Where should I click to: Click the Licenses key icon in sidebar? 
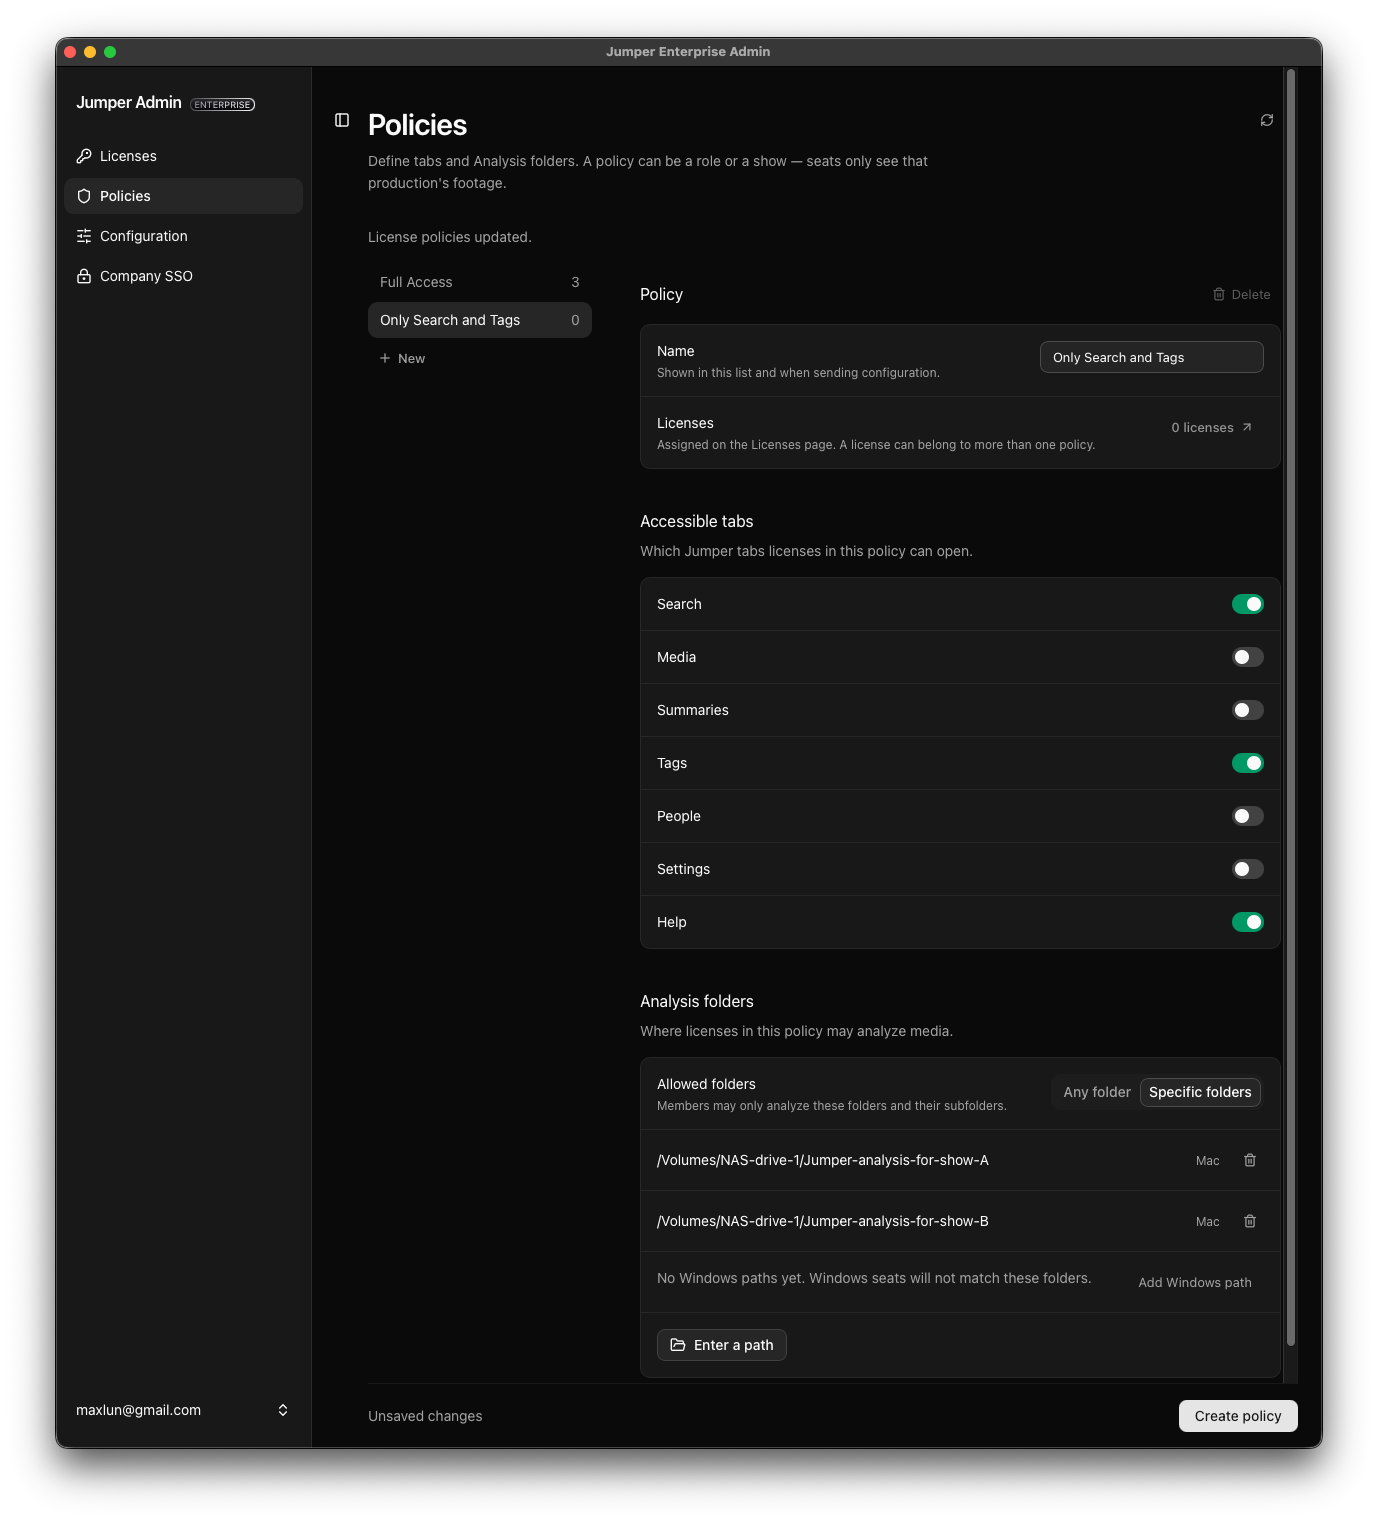(x=84, y=156)
